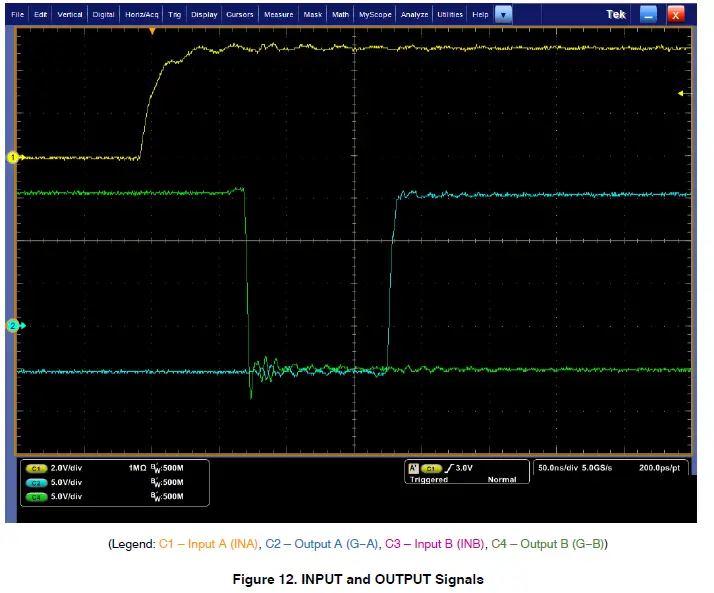The height and width of the screenshot is (593, 714).
Task: Minimize the oscilloscope window
Action: [x=648, y=14]
